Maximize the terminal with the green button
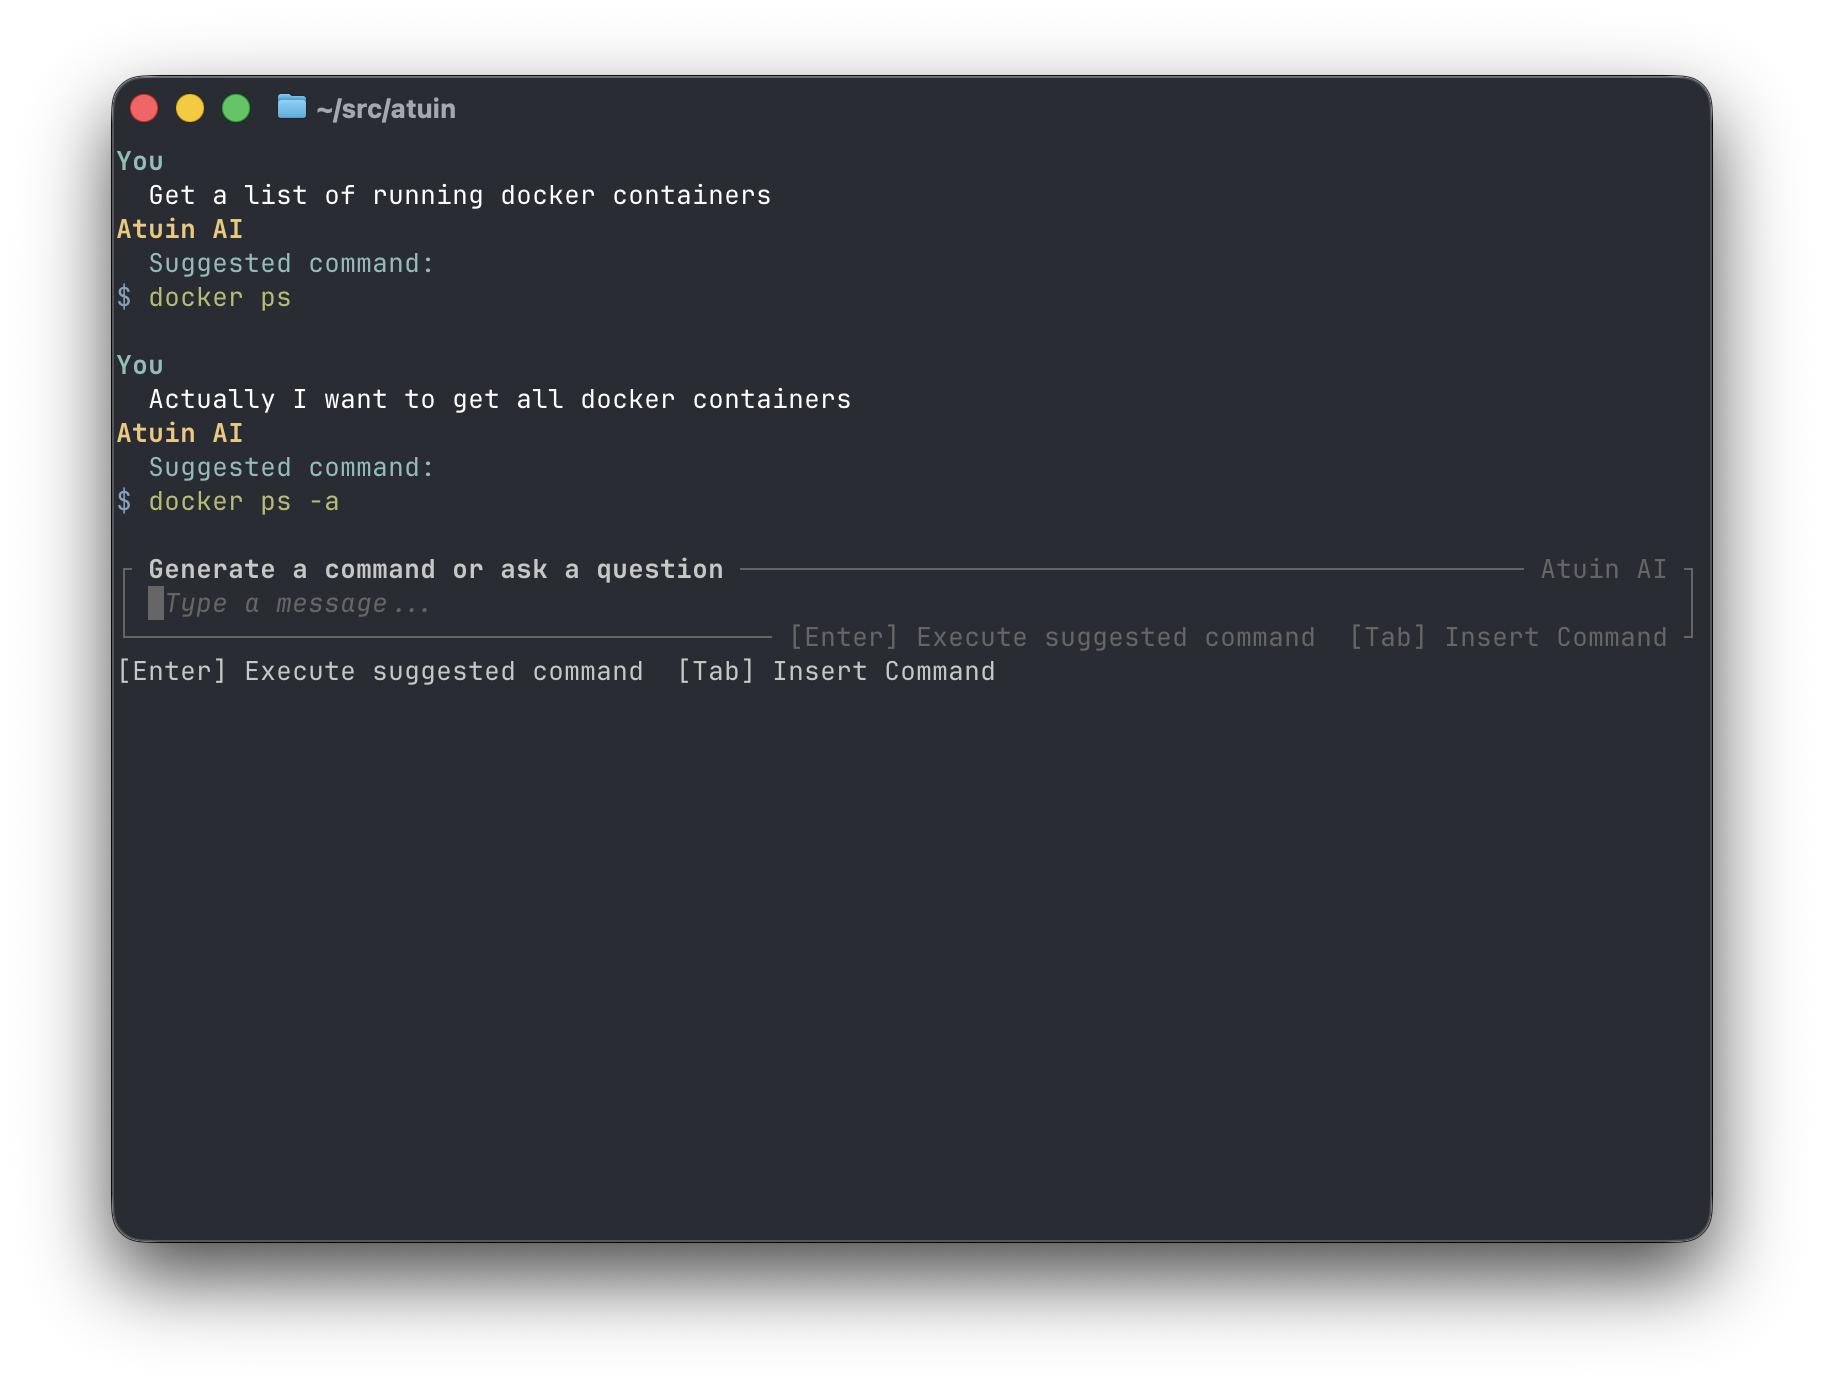This screenshot has height=1390, width=1824. click(x=236, y=108)
